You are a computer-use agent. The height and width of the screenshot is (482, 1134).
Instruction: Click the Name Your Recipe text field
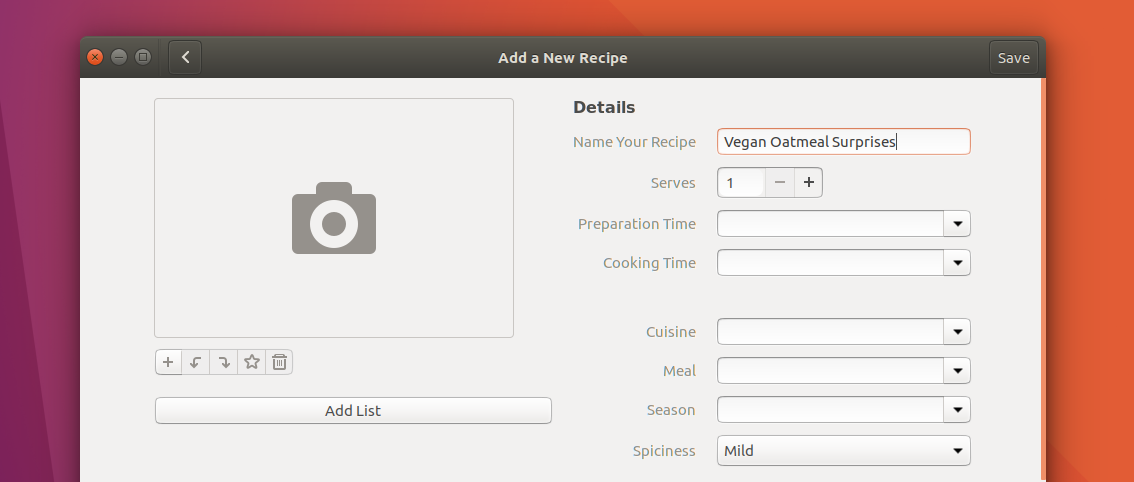click(843, 142)
